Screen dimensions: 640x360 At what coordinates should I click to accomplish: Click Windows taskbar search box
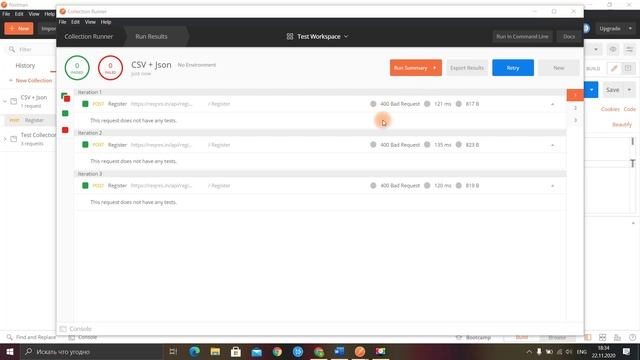[92, 351]
